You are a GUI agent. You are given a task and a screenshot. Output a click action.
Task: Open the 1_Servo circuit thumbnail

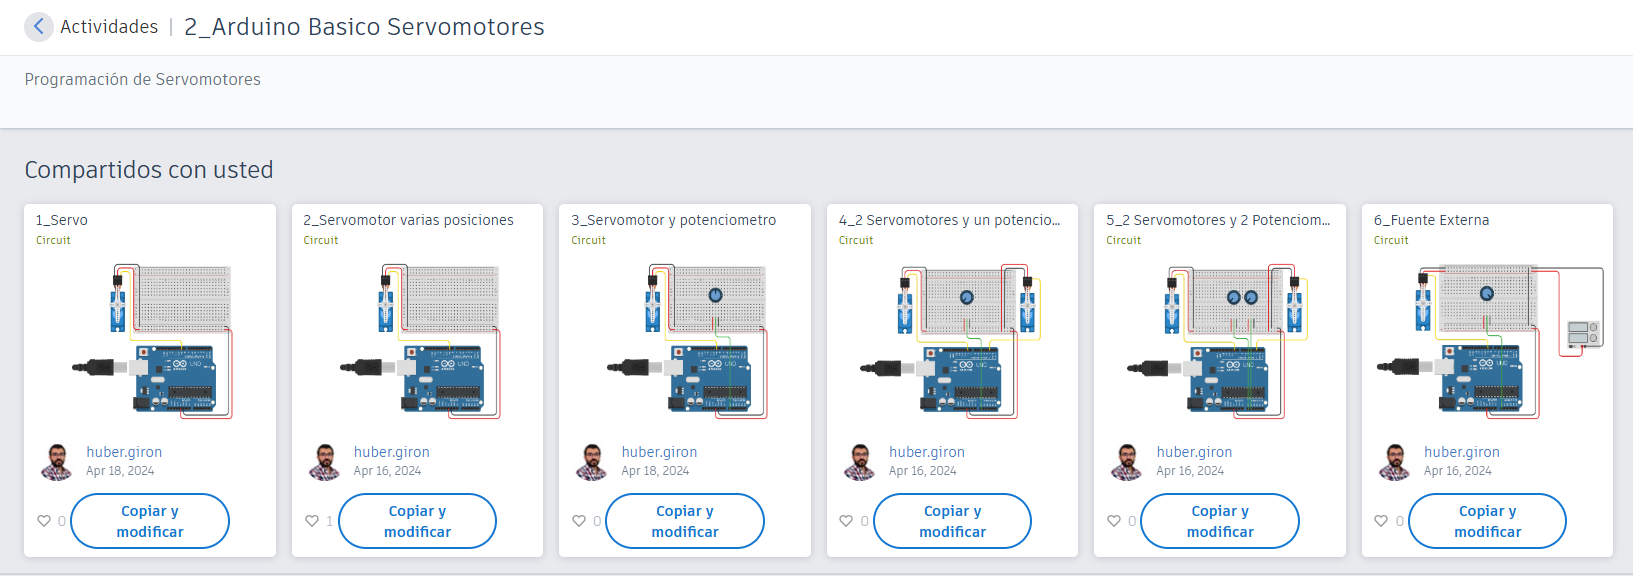(x=150, y=341)
